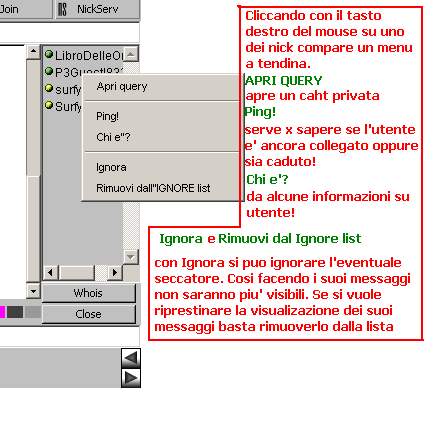Click green status dot beside LibroDelleO nick
Viewport: 435px width, 434px height.
point(49,54)
